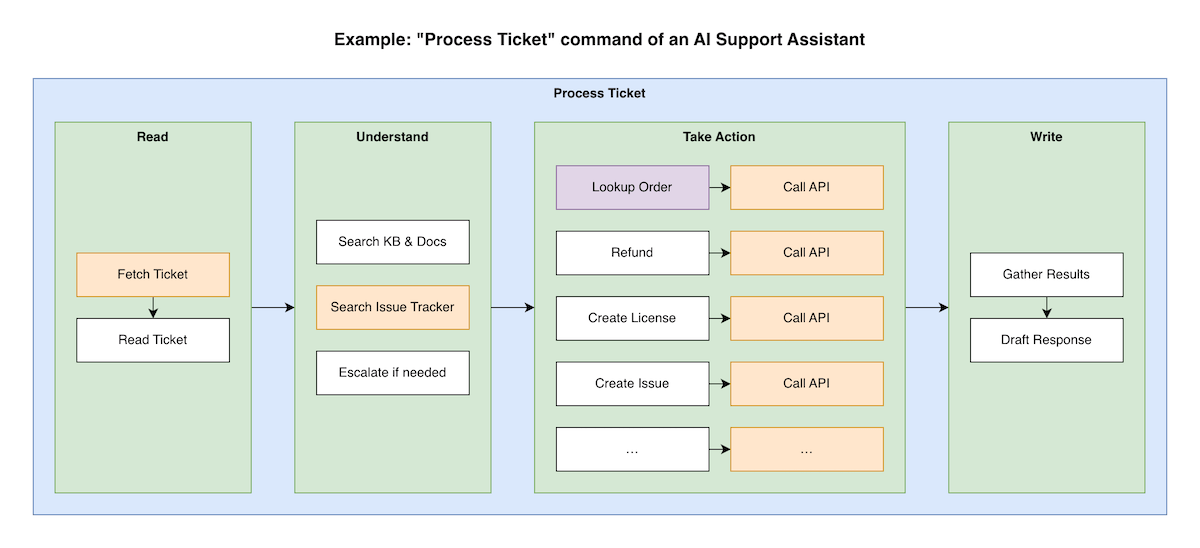
Task: Select the Search Issue Tracker box
Action: [392, 307]
